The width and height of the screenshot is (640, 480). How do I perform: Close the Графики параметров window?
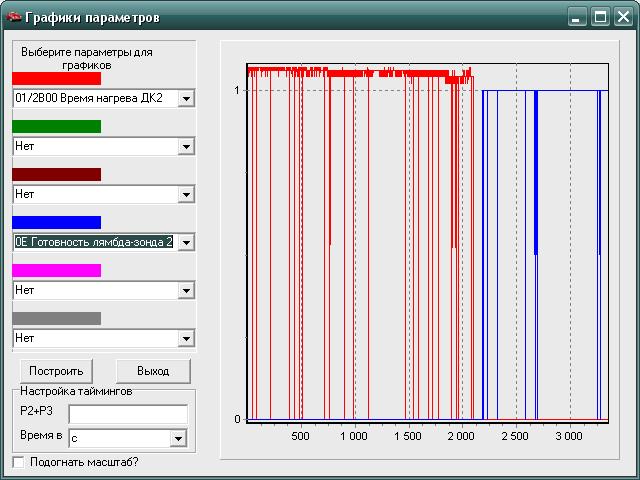[x=624, y=17]
